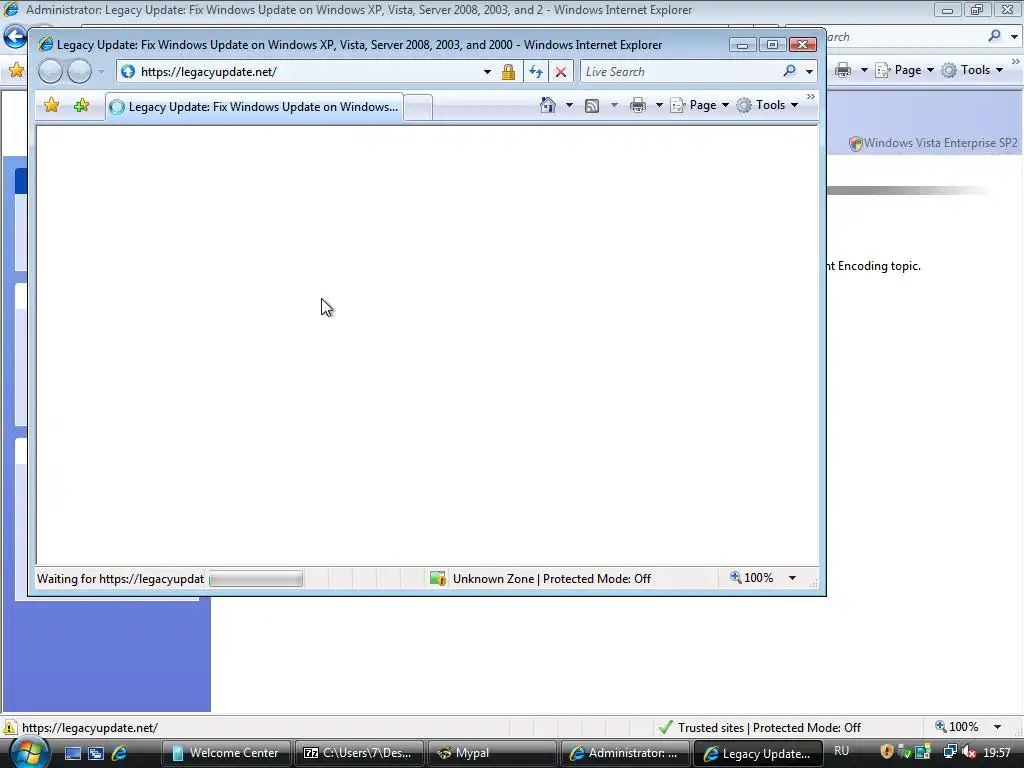Refresh the page in the front window
The height and width of the screenshot is (768, 1024).
[536, 72]
